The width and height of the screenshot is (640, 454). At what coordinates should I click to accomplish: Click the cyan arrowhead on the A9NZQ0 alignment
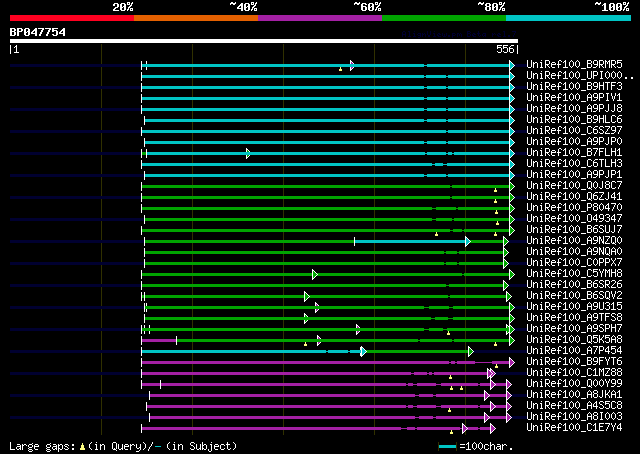click(468, 242)
